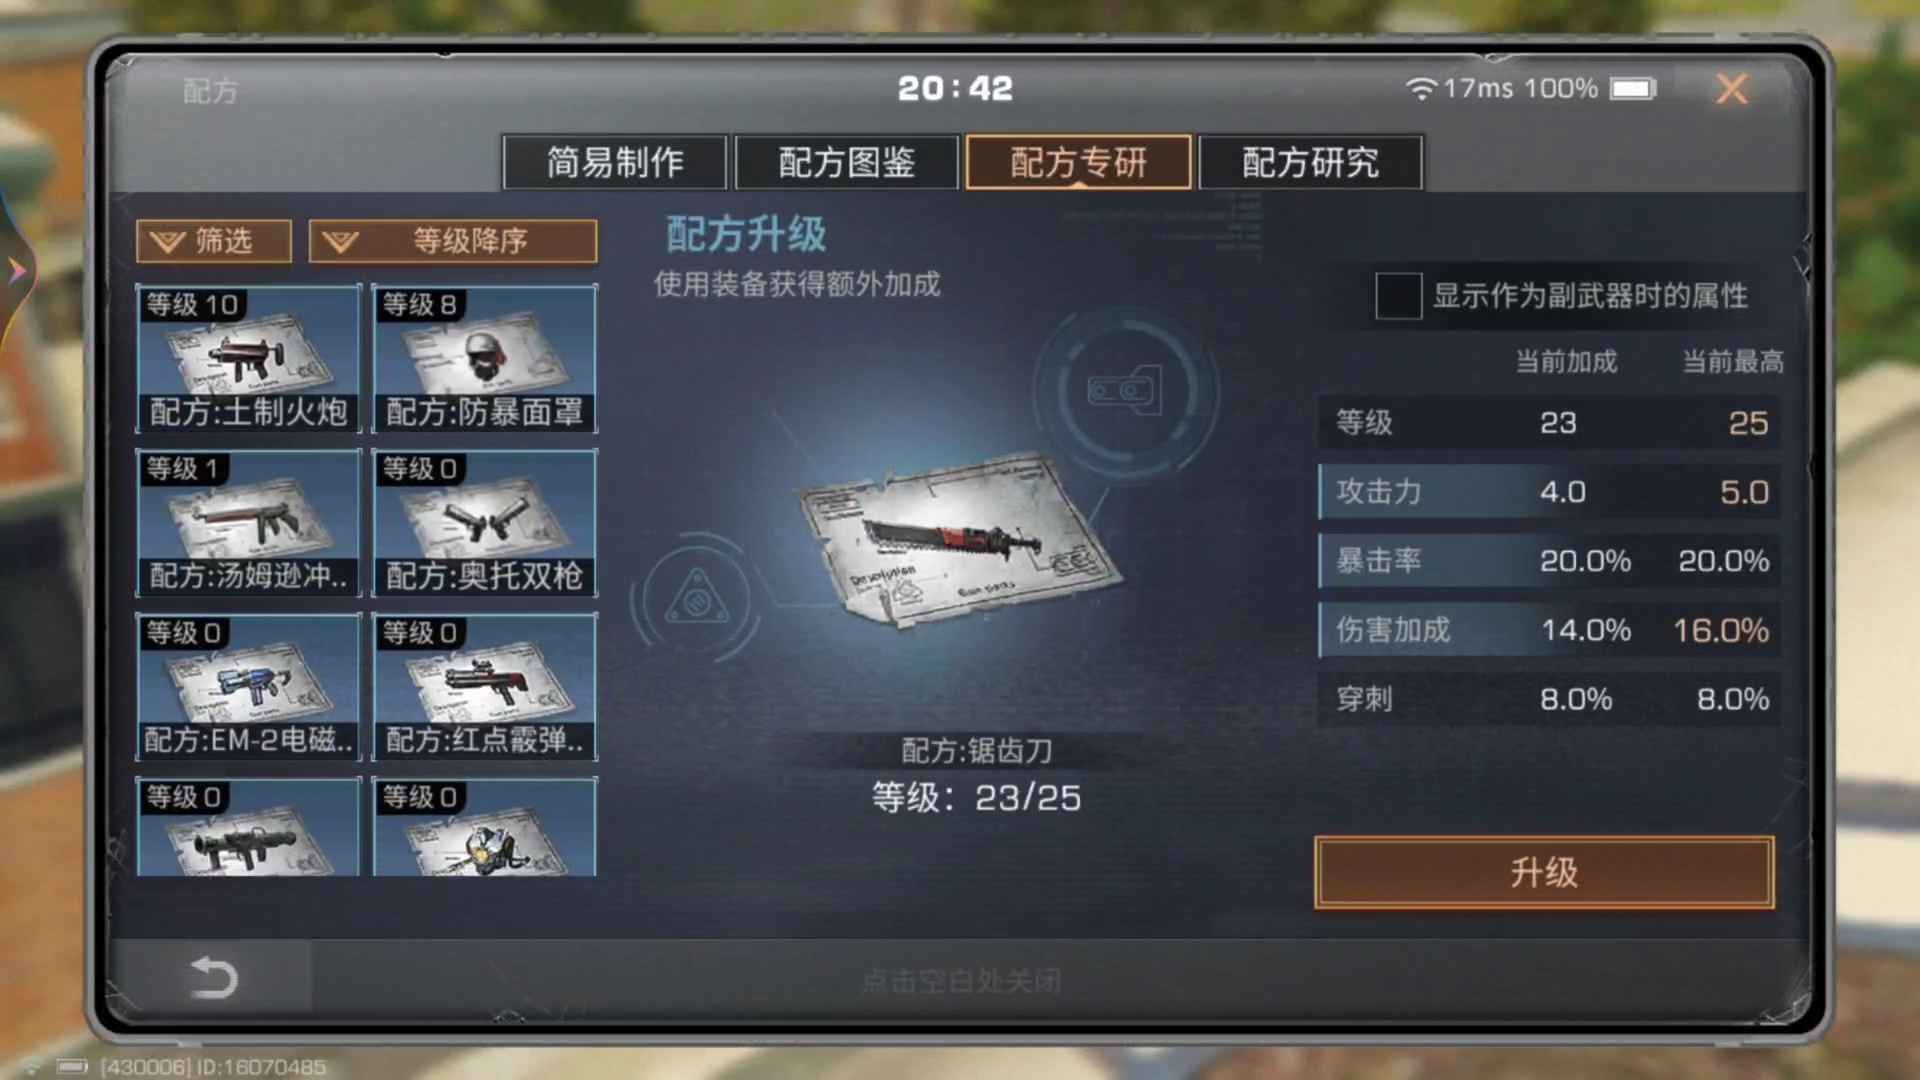1920x1080 pixels.
Task: Enable 显示作为副武器时的属性 checkbox
Action: click(x=1398, y=296)
